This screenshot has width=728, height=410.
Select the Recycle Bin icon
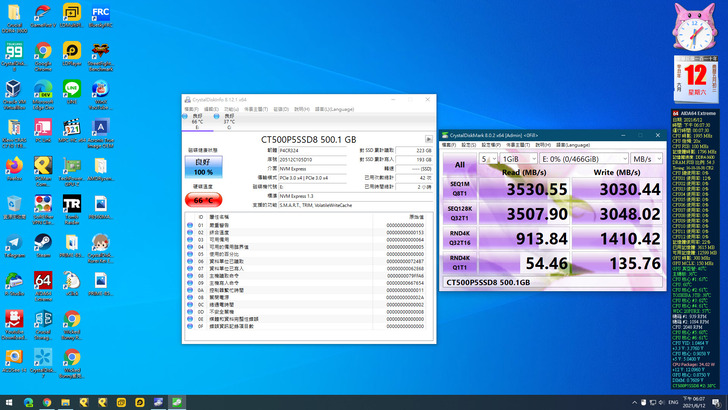click(x=14, y=205)
